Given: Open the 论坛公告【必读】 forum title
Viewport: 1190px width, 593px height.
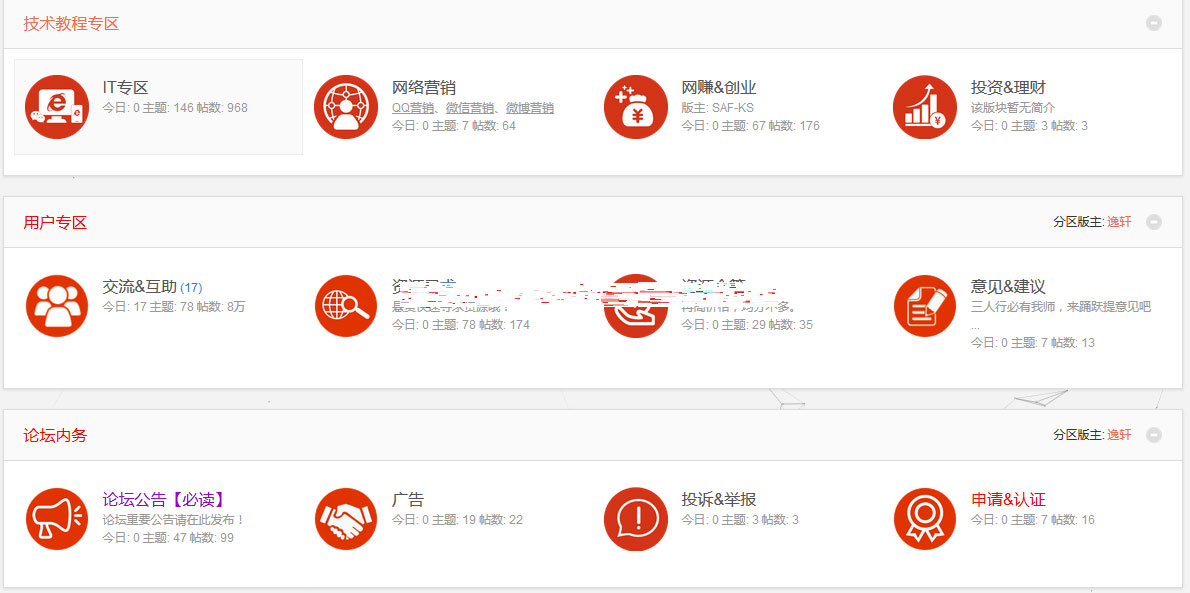Looking at the screenshot, I should [x=163, y=500].
